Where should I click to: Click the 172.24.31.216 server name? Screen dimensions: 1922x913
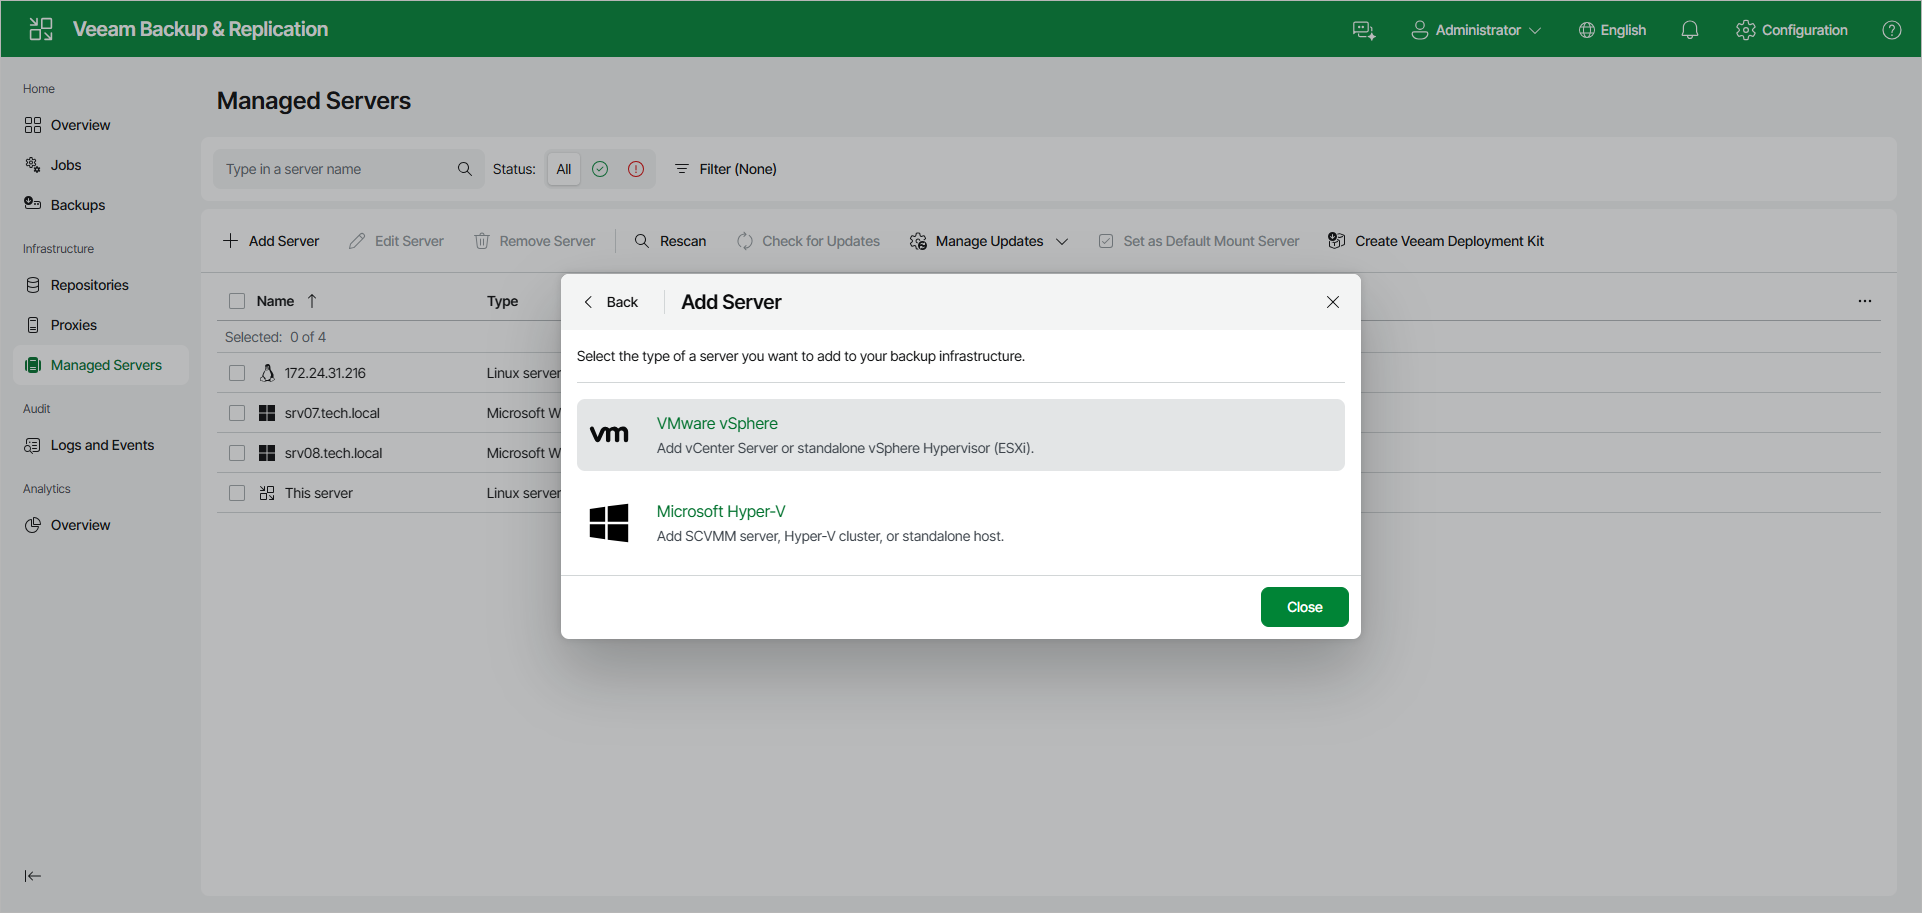coord(325,373)
